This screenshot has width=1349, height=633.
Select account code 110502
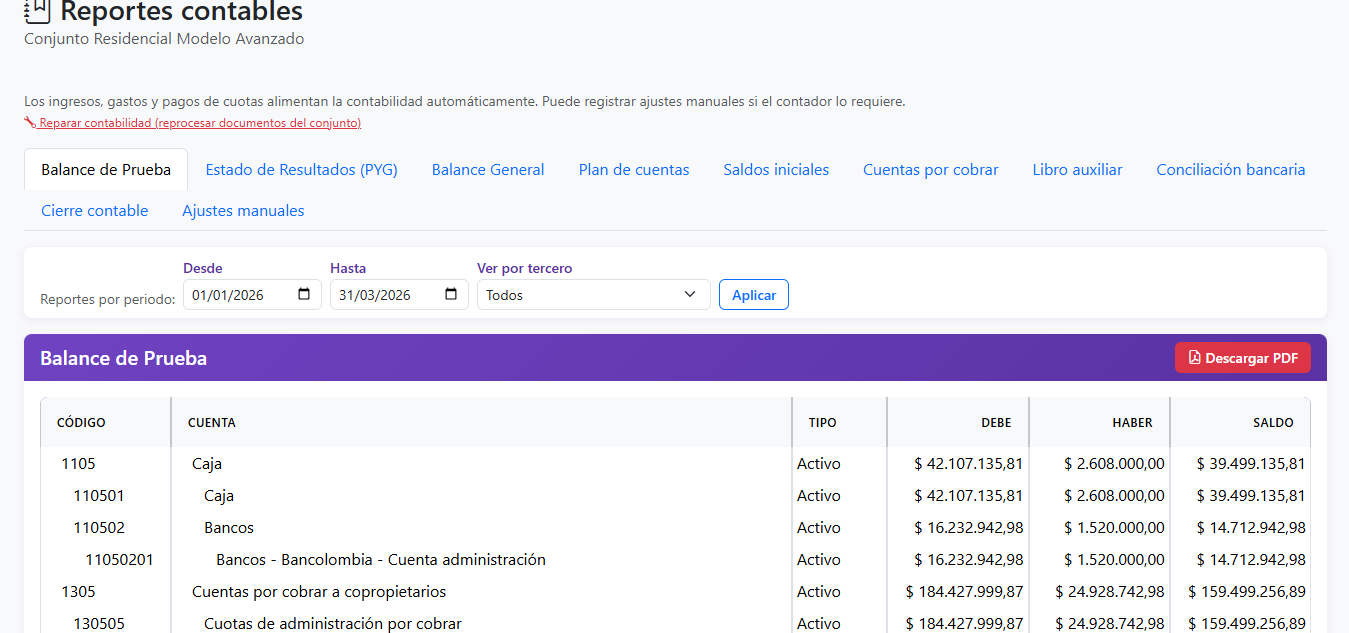(99, 528)
